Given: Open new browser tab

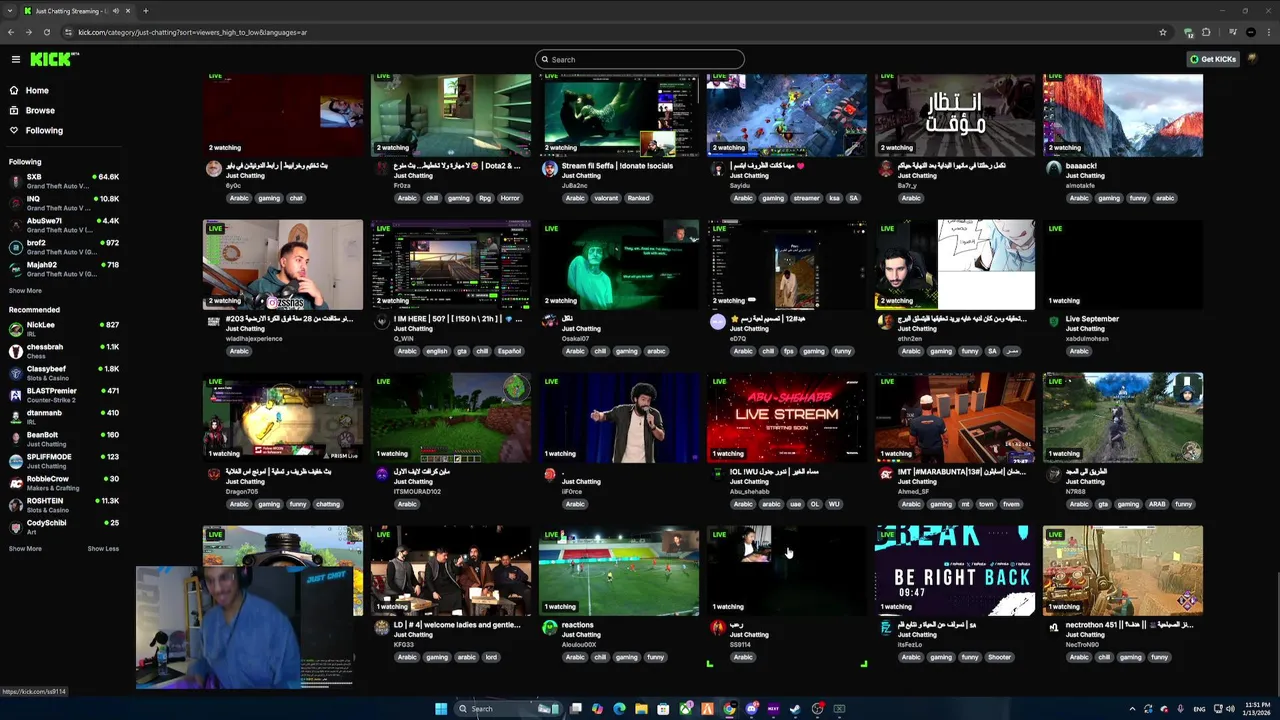Looking at the screenshot, I should click(146, 11).
